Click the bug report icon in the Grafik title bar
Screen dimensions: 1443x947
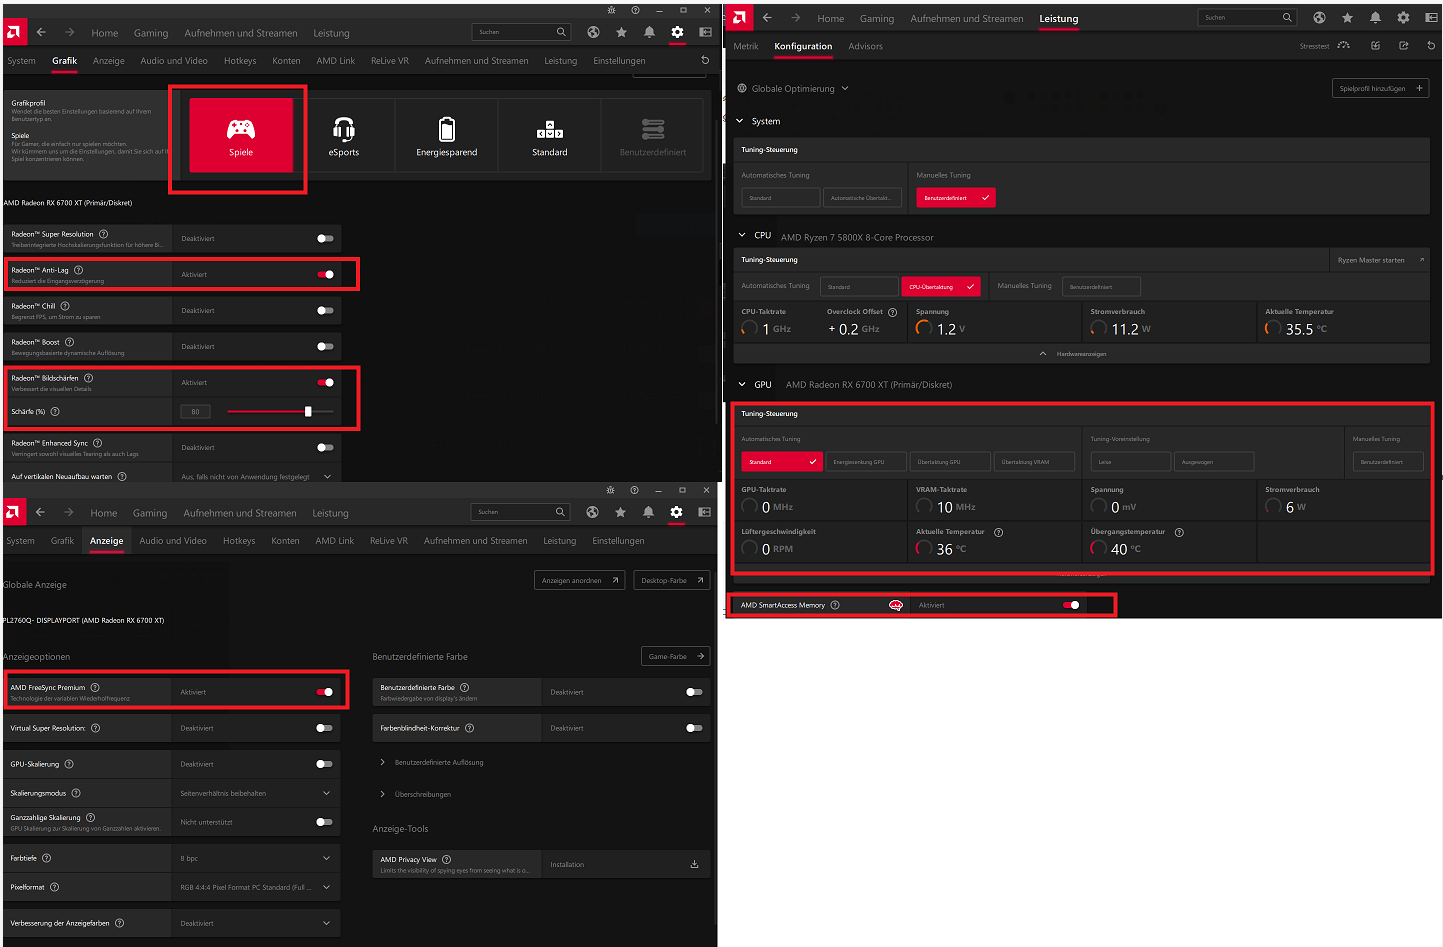pyautogui.click(x=612, y=10)
